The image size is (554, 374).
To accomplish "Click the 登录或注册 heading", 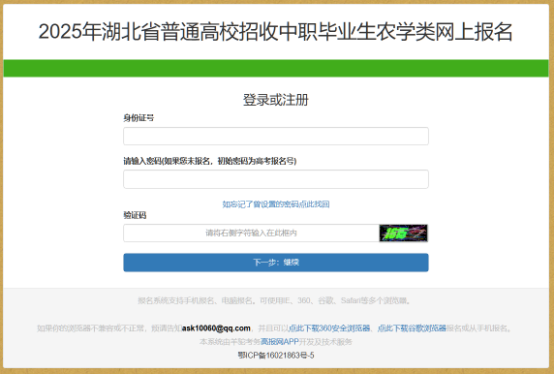I will [276, 100].
